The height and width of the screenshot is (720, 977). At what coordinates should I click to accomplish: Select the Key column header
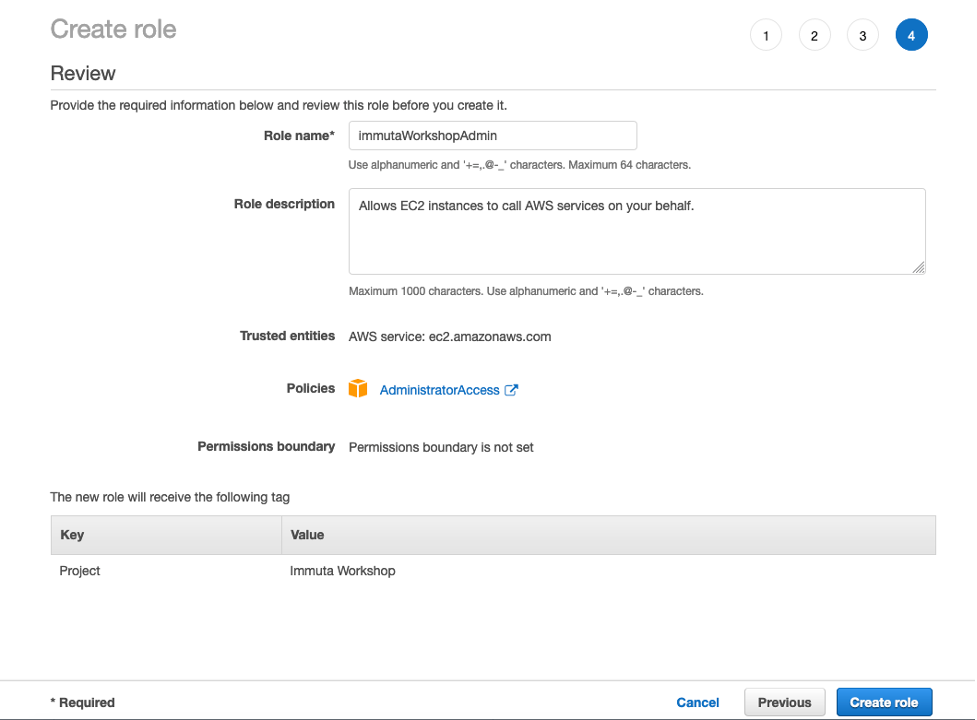tap(166, 535)
